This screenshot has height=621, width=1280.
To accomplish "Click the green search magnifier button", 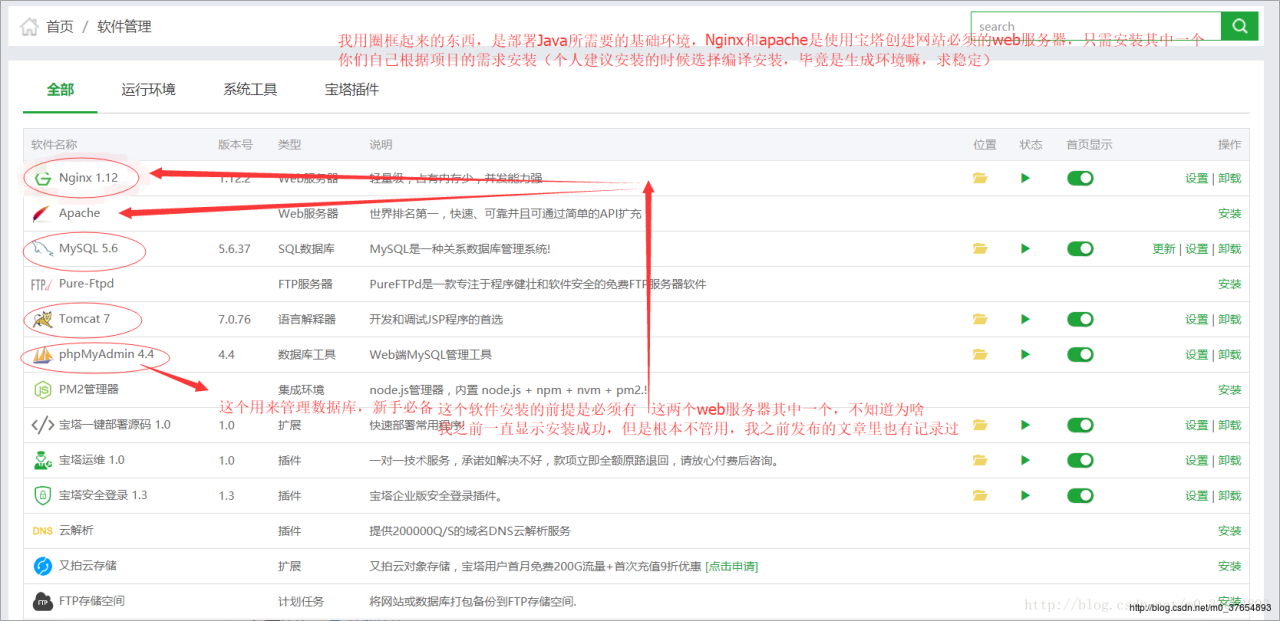I will (1239, 26).
